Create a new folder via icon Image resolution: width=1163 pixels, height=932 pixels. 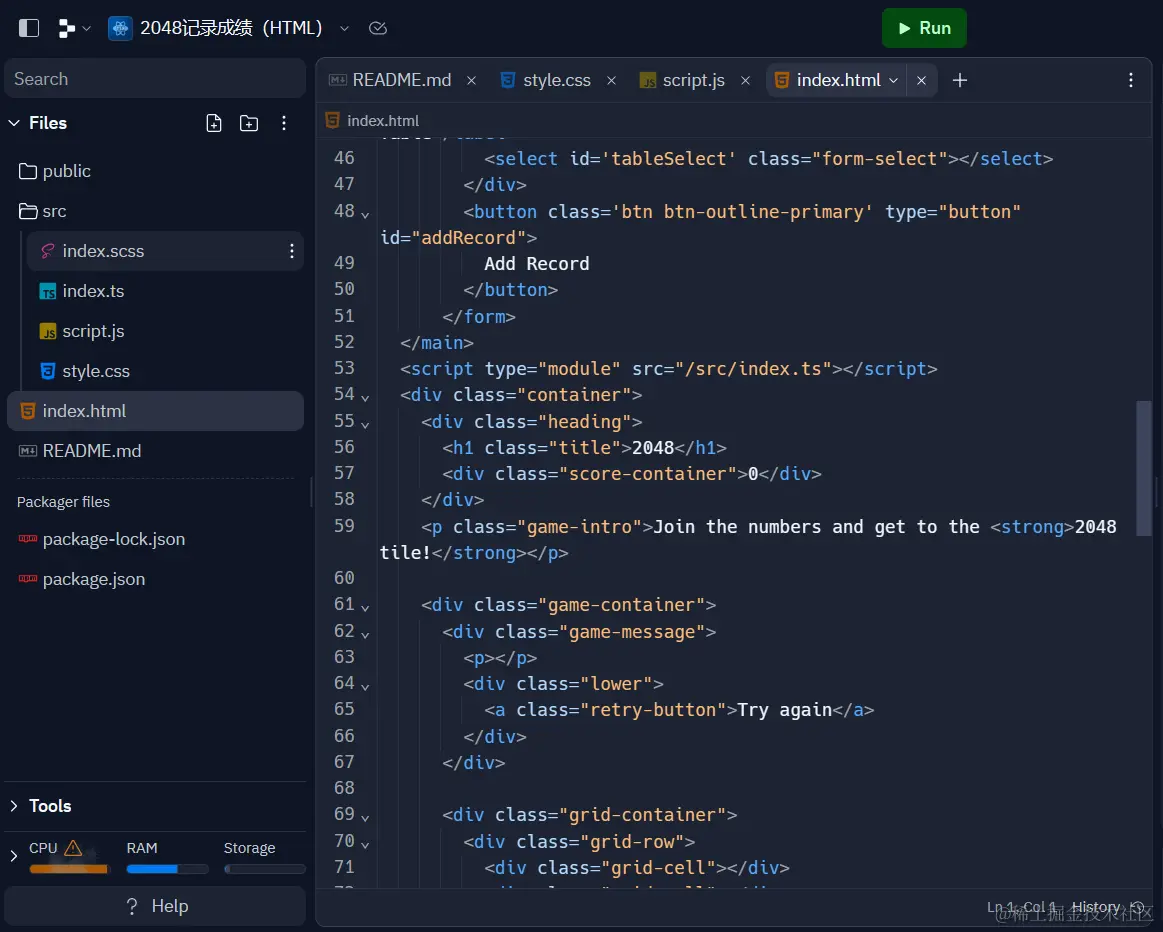249,123
